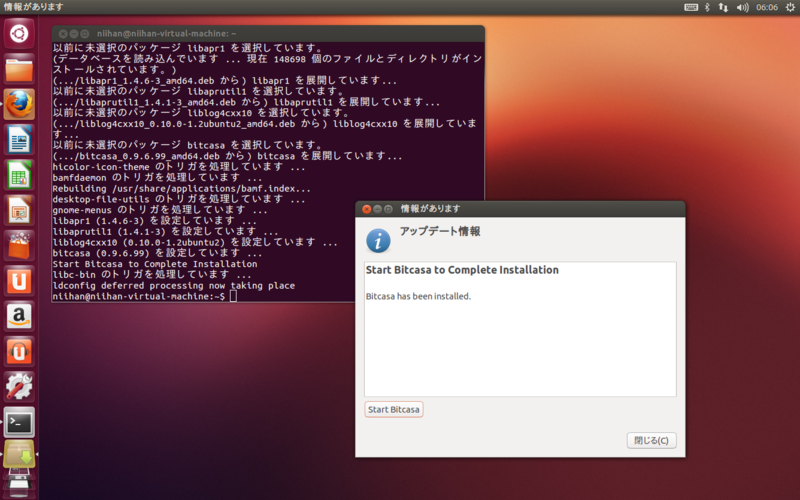Viewport: 800px width, 500px height.
Task: Open the keyboard input indicator
Action: point(691,7)
